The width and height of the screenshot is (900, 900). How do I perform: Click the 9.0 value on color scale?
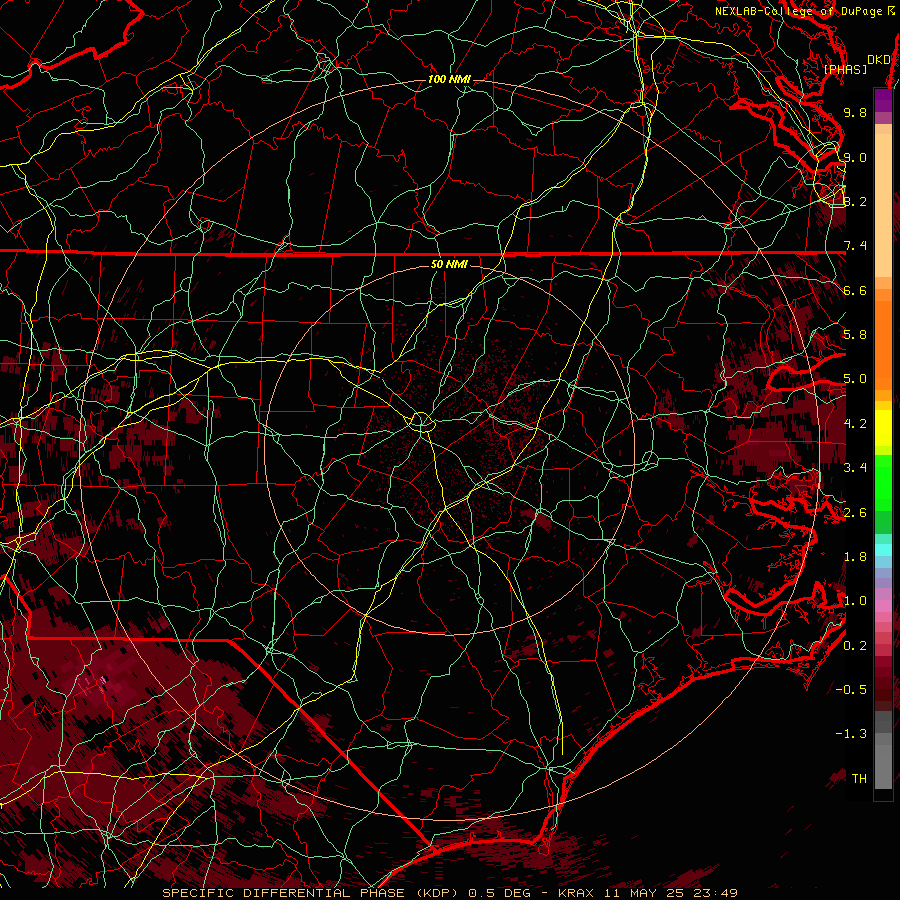pyautogui.click(x=855, y=157)
